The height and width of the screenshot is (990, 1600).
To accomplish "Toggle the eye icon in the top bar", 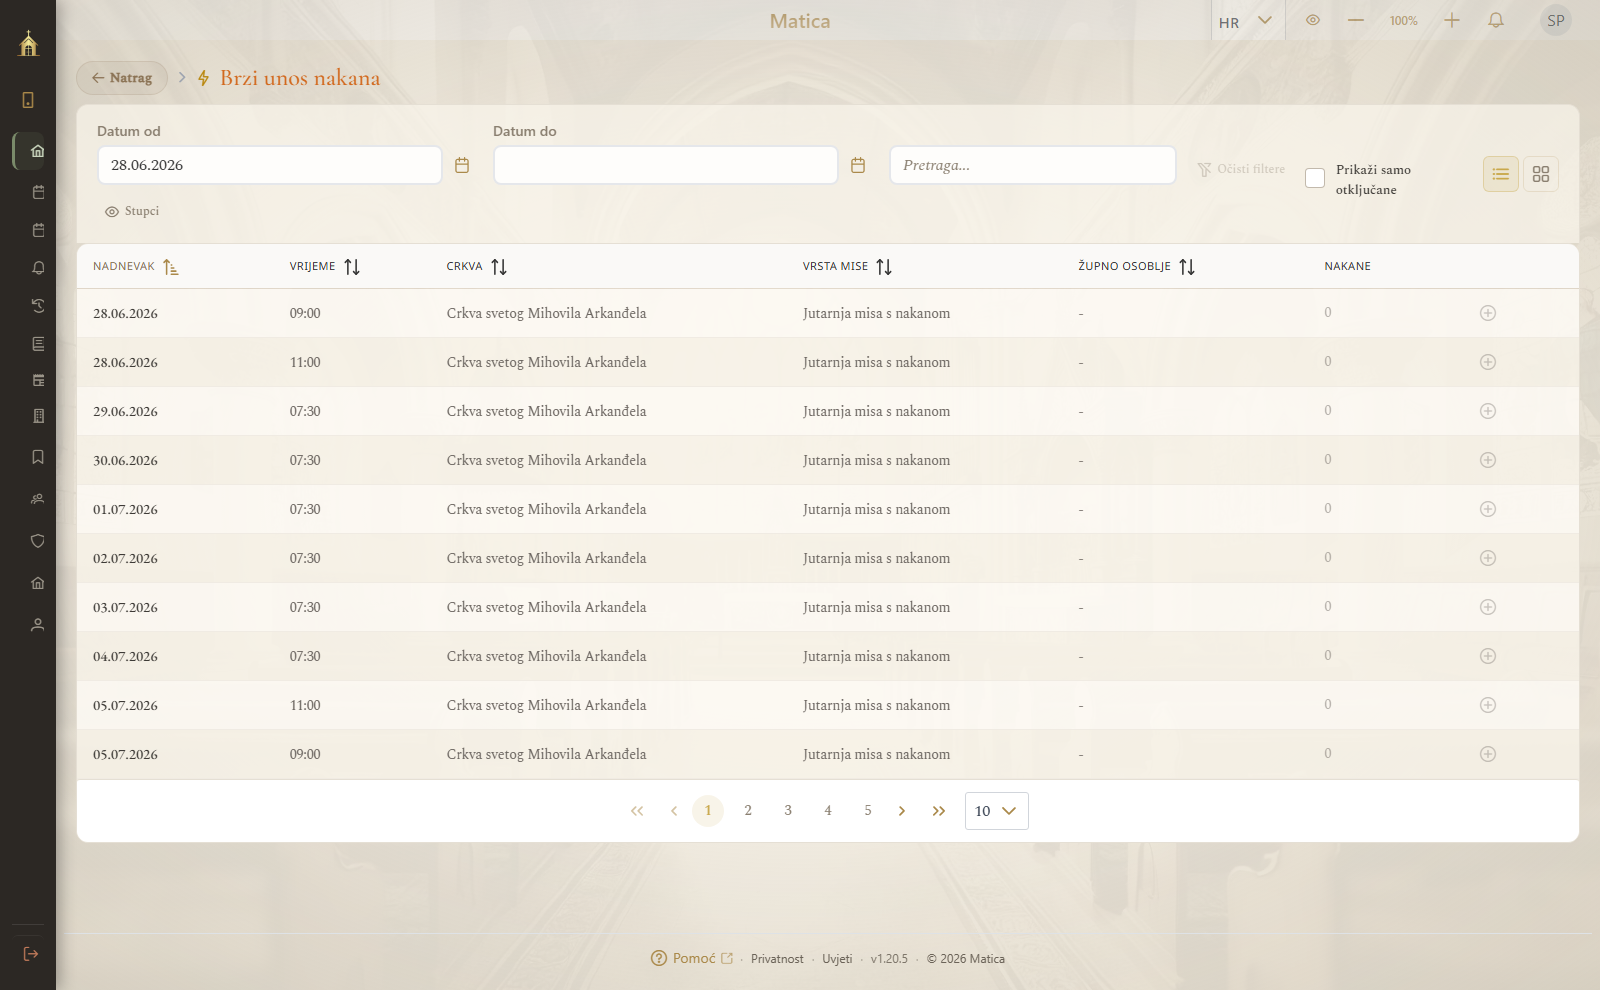I will (1313, 21).
